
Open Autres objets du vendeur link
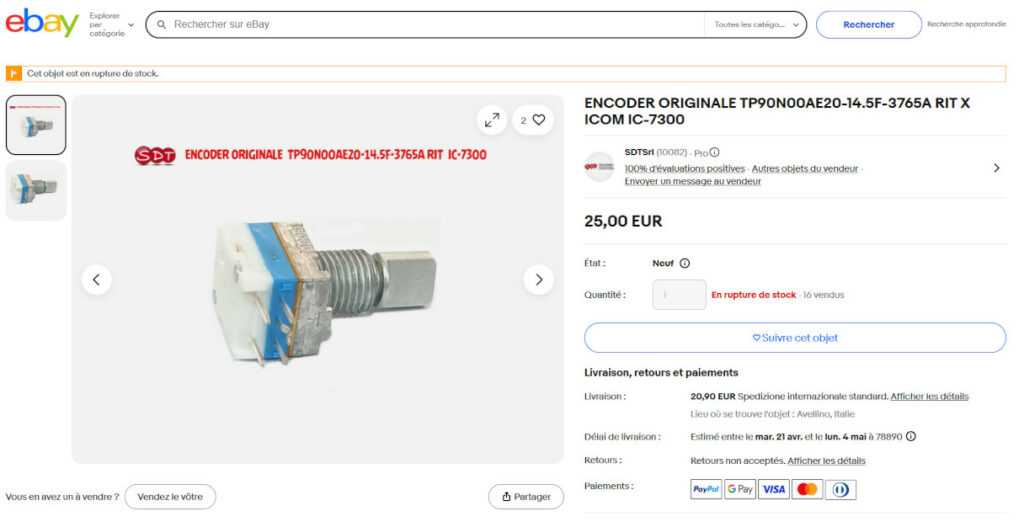805,169
